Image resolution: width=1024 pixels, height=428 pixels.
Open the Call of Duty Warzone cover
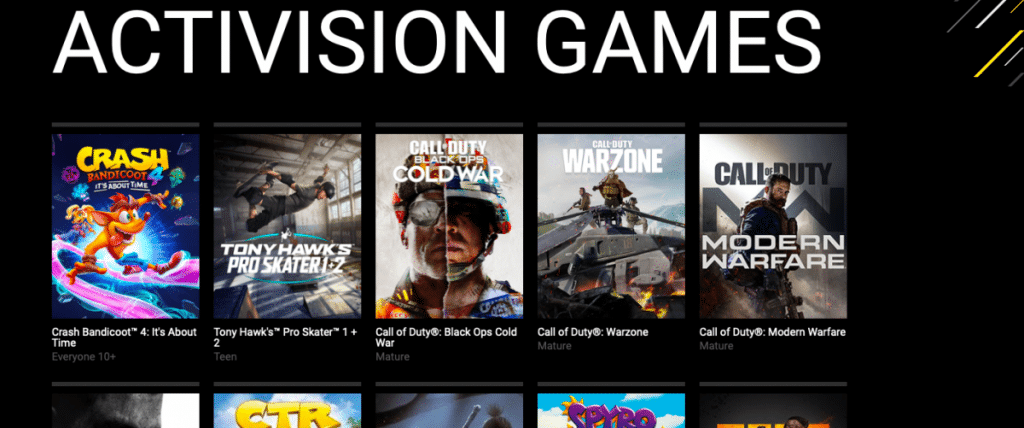[x=611, y=226]
